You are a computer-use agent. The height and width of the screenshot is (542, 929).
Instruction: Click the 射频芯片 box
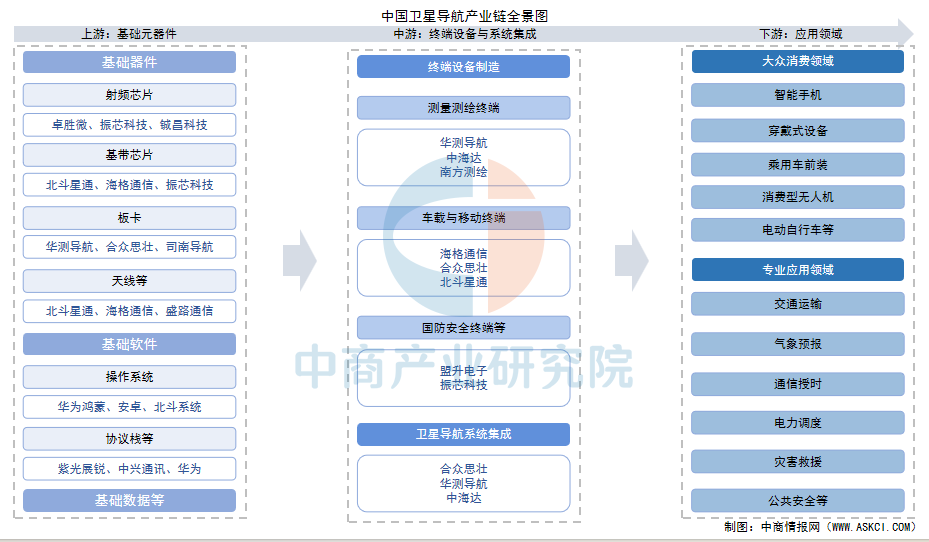(129, 95)
